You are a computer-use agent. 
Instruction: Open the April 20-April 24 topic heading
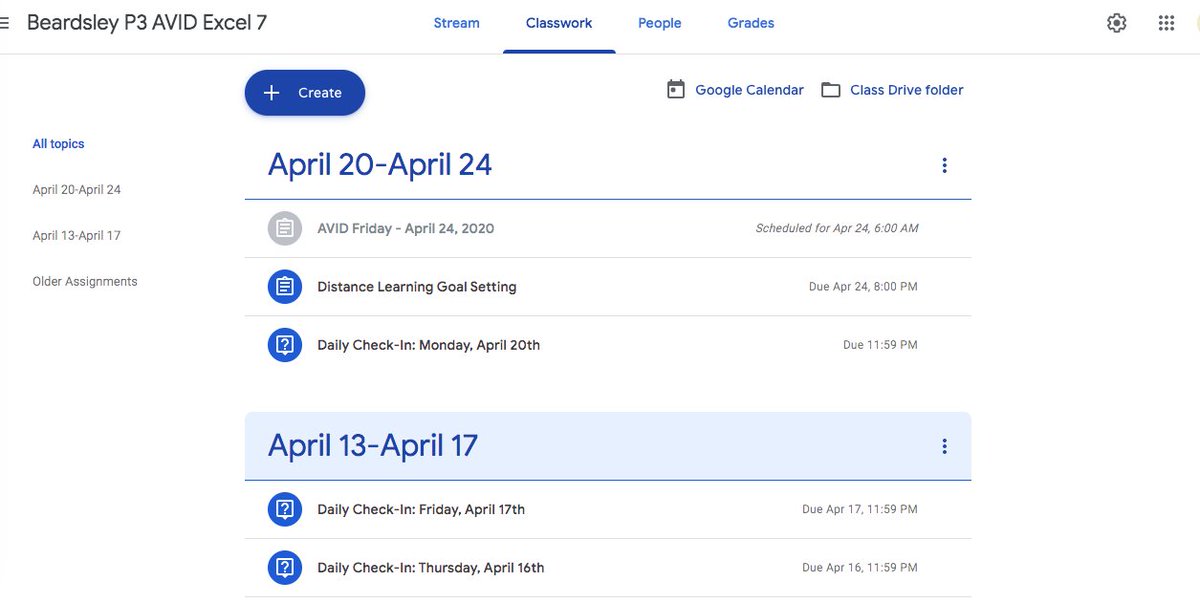[380, 164]
